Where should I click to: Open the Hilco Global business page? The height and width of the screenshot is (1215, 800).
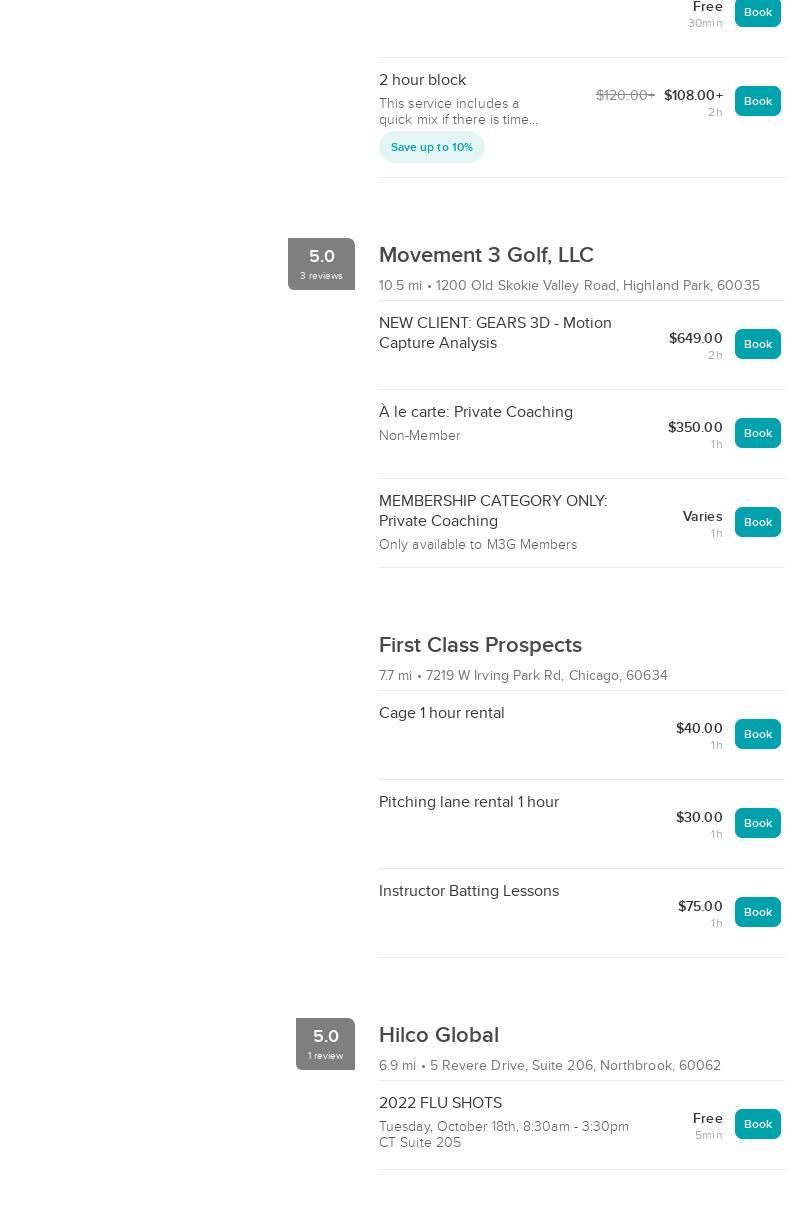click(438, 1035)
